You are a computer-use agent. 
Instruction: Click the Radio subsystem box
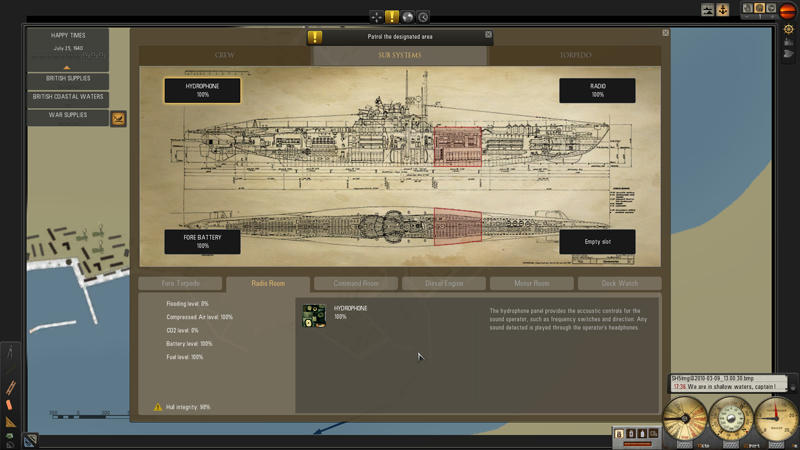tap(597, 90)
